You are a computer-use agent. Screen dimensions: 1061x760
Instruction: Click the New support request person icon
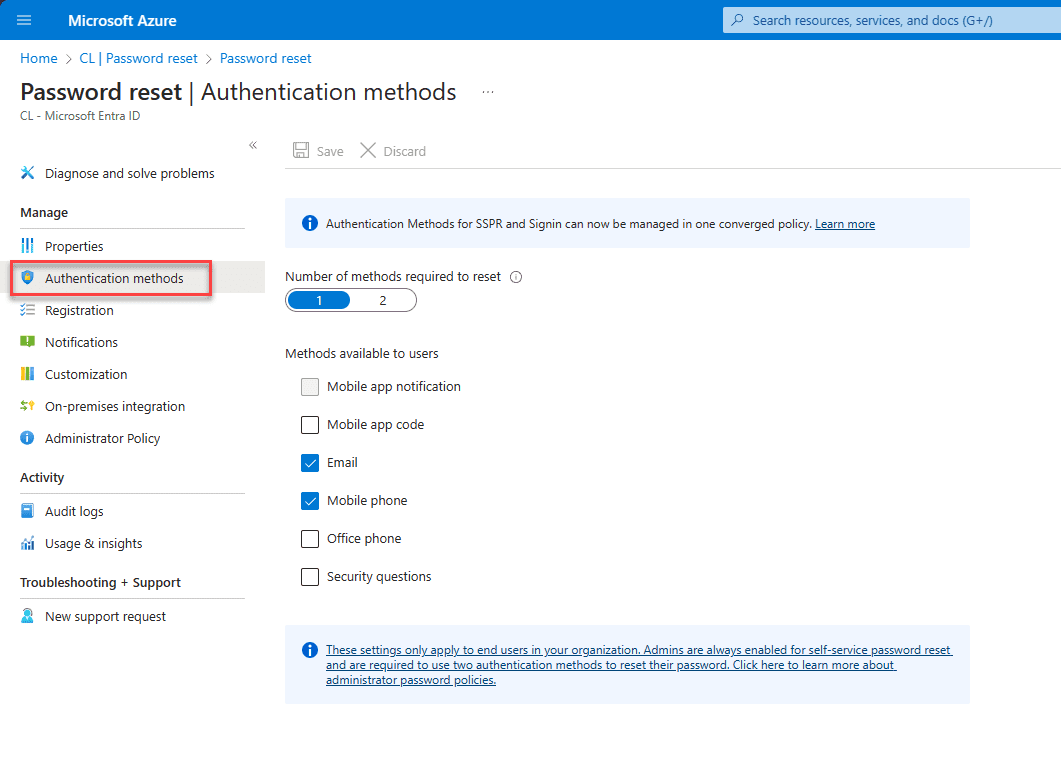[x=27, y=616]
